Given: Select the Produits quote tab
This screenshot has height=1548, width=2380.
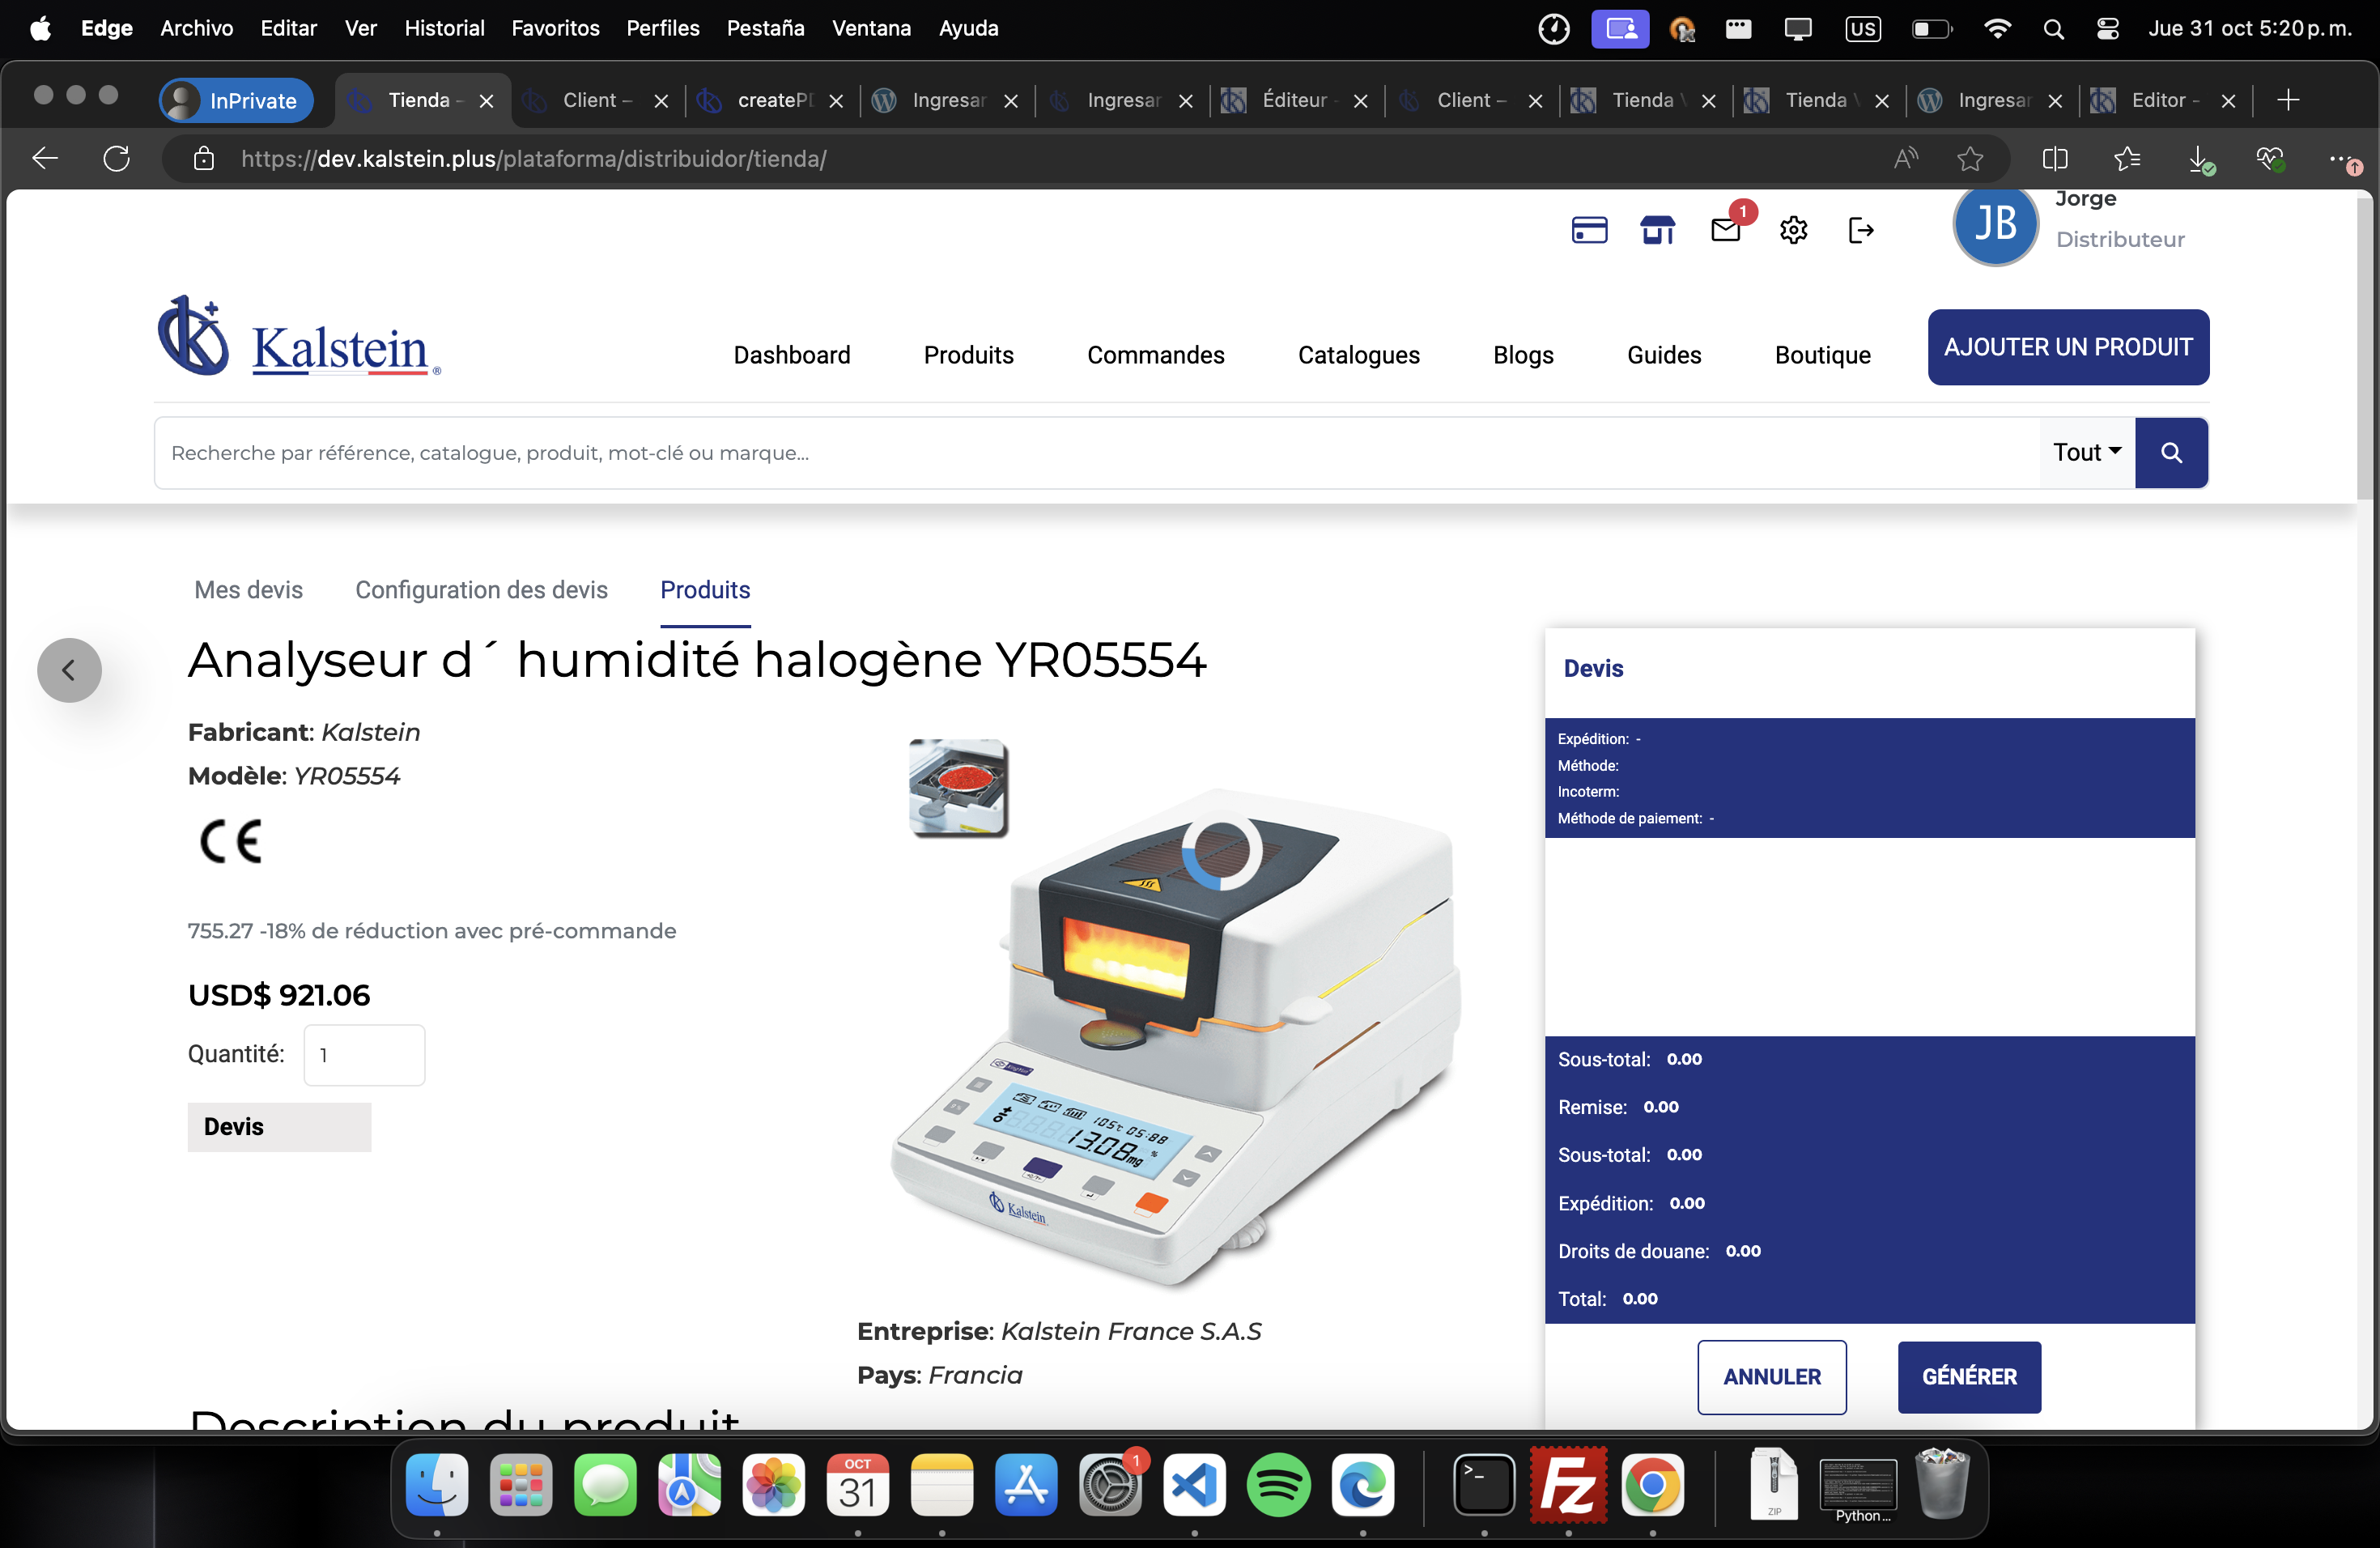Looking at the screenshot, I should (705, 590).
